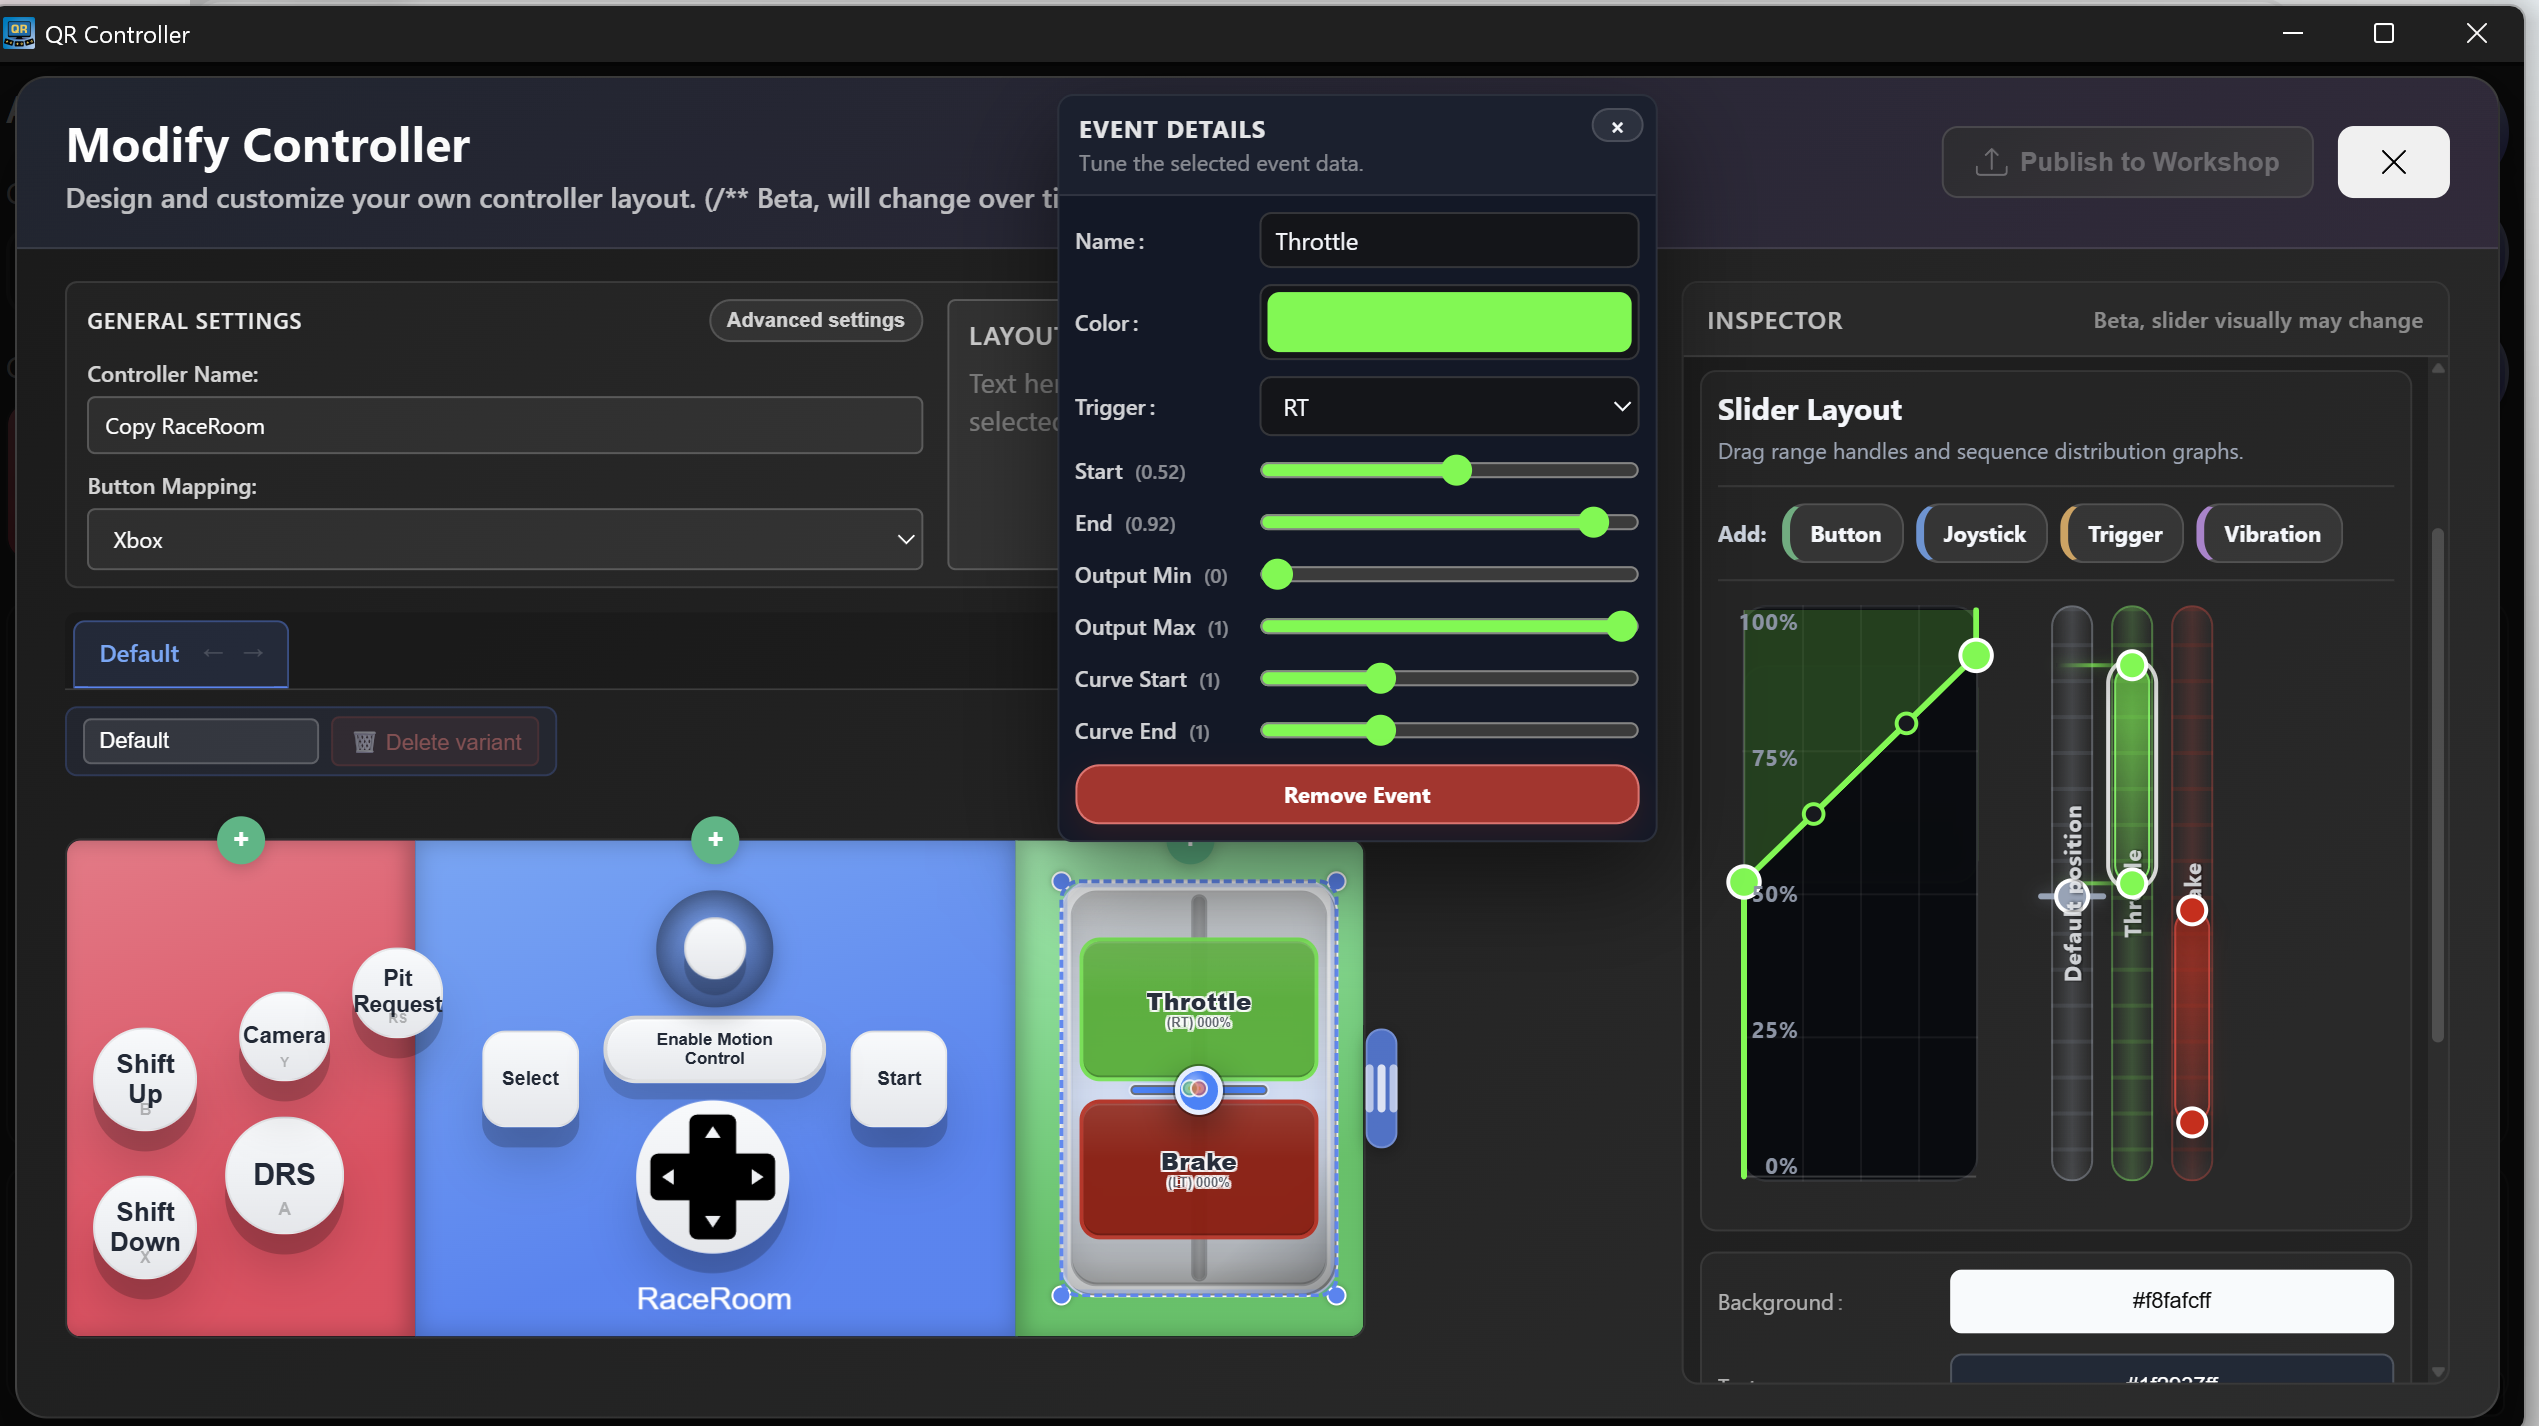Close the Modify Controller dialog with the X

pos(2393,162)
